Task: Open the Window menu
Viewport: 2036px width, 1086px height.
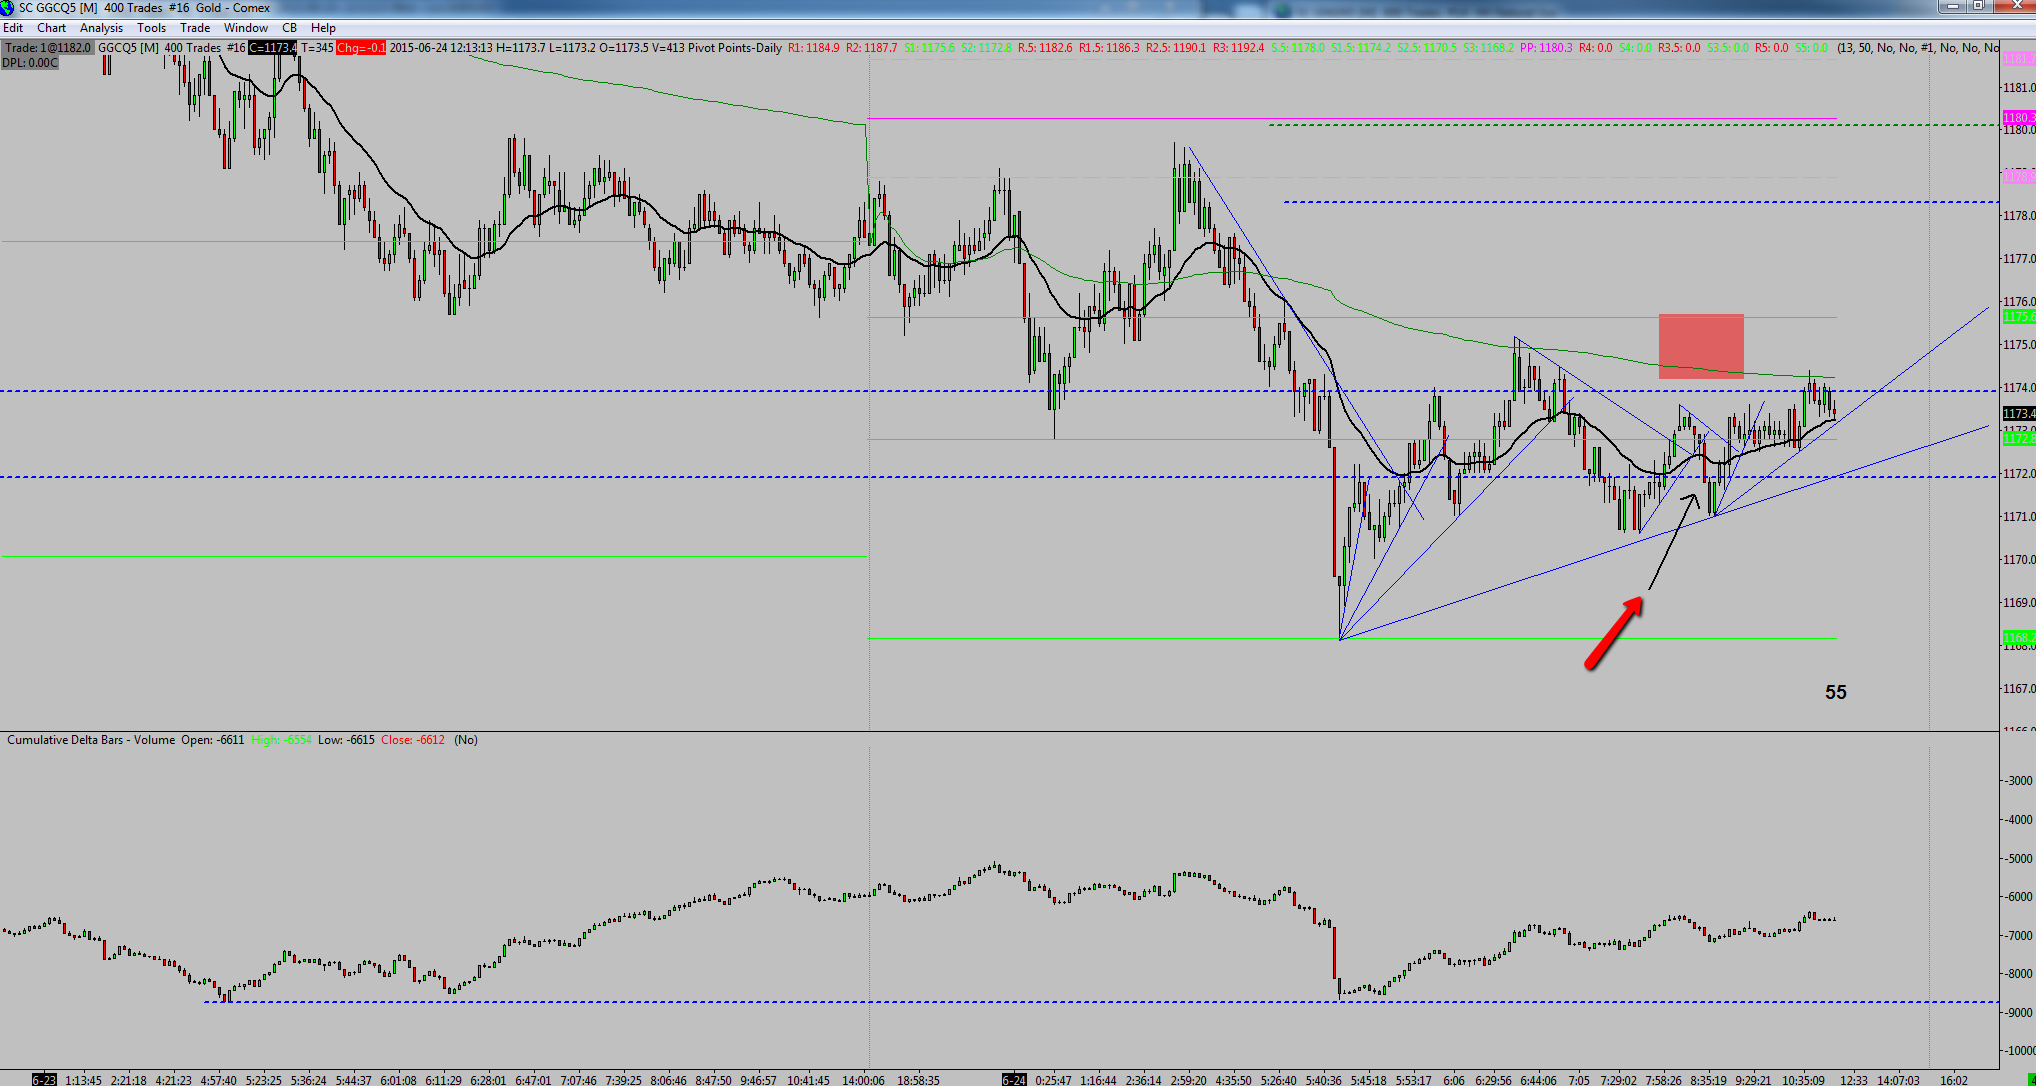Action: pyautogui.click(x=246, y=28)
